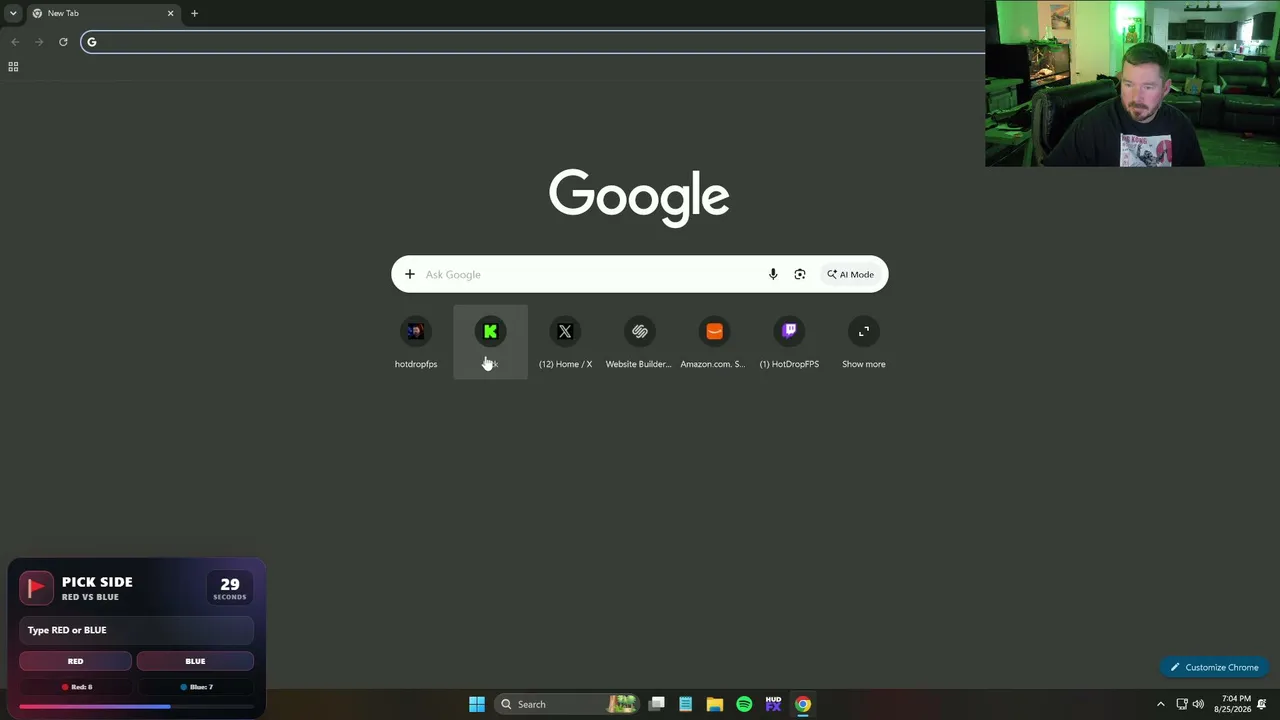Click the plus icon in Google search box
Image resolution: width=1280 pixels, height=720 pixels.
(409, 274)
